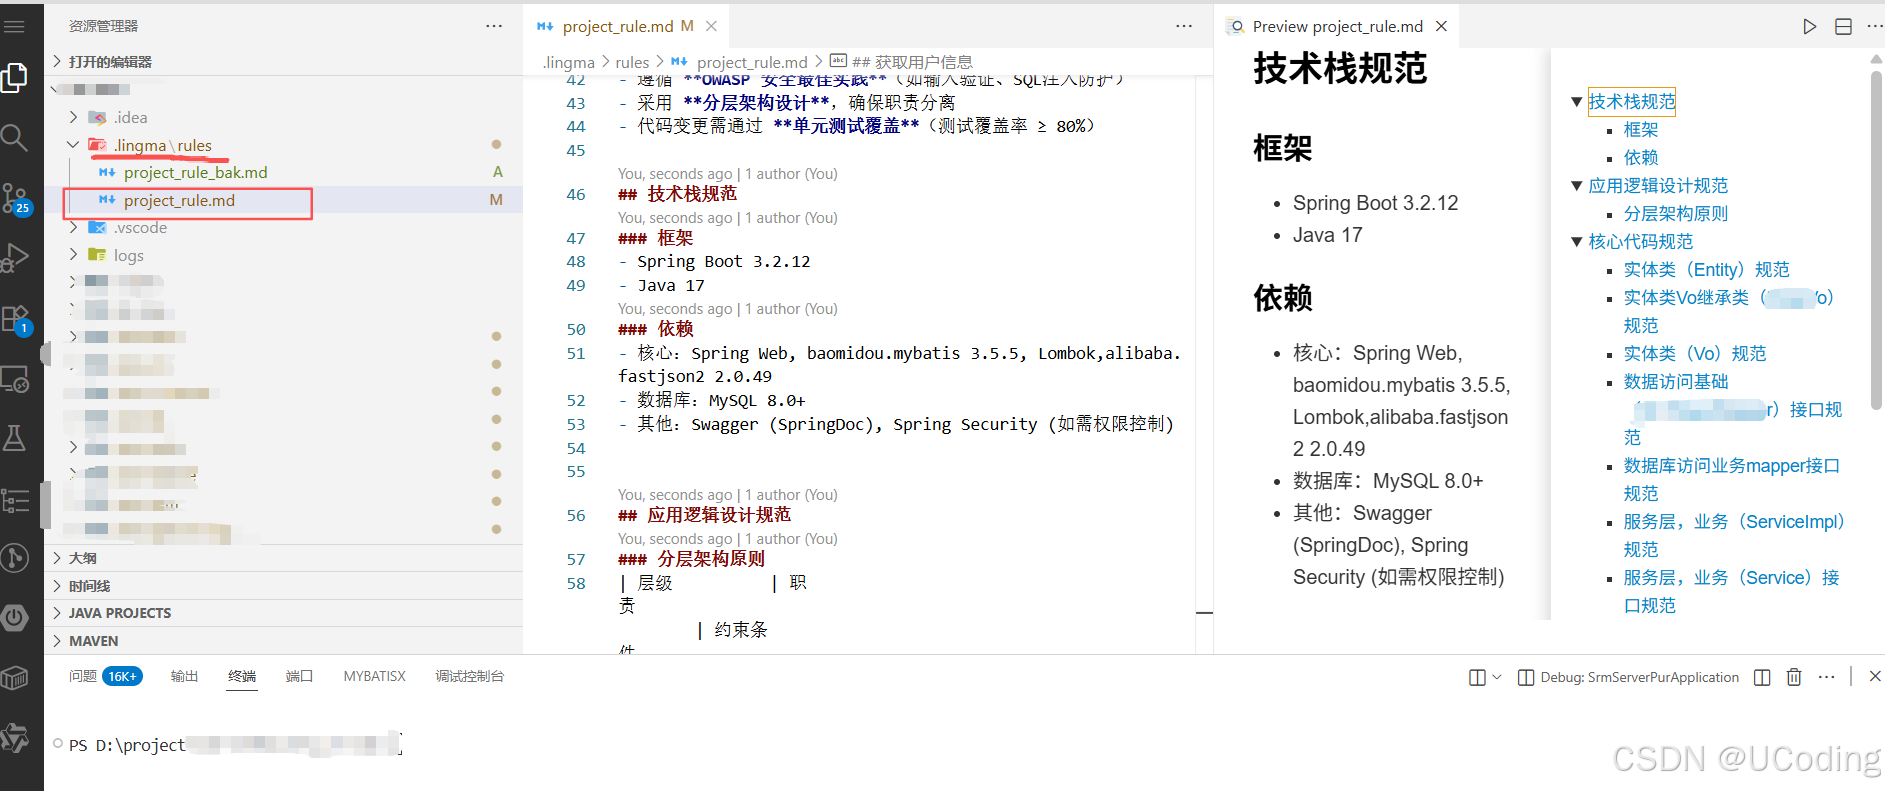Click line number 52 in the editor
The height and width of the screenshot is (791, 1885).
pos(576,401)
